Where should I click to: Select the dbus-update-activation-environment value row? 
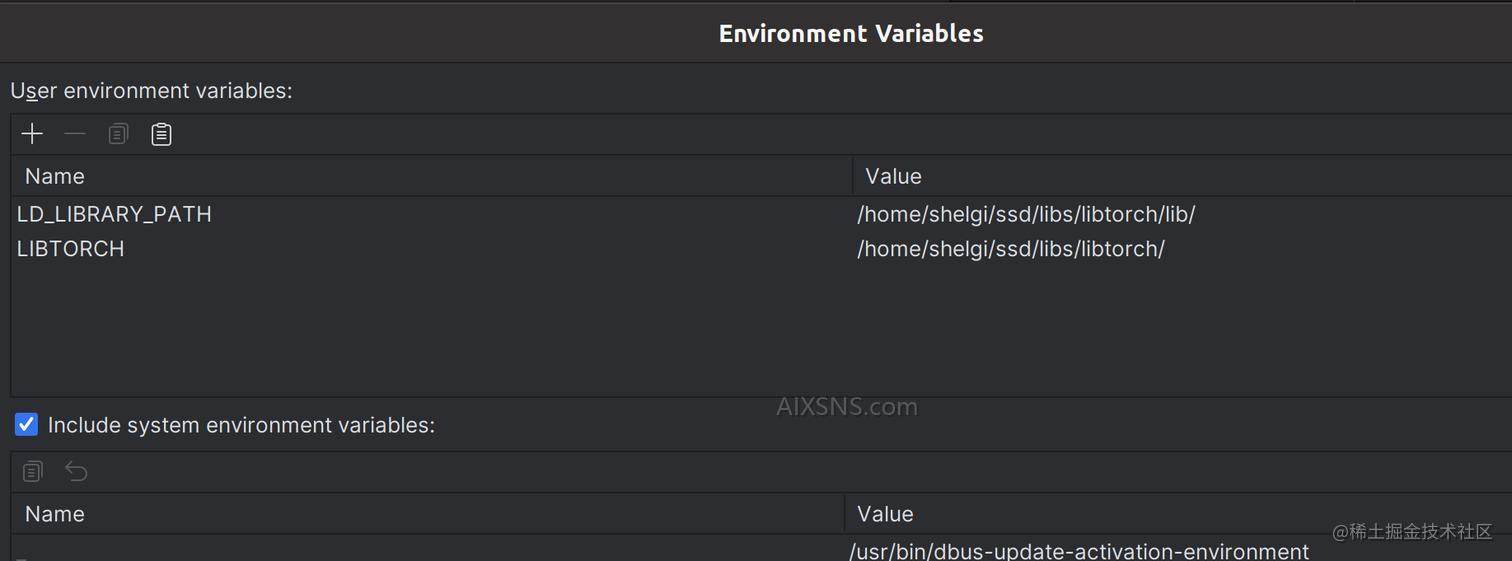1079,551
